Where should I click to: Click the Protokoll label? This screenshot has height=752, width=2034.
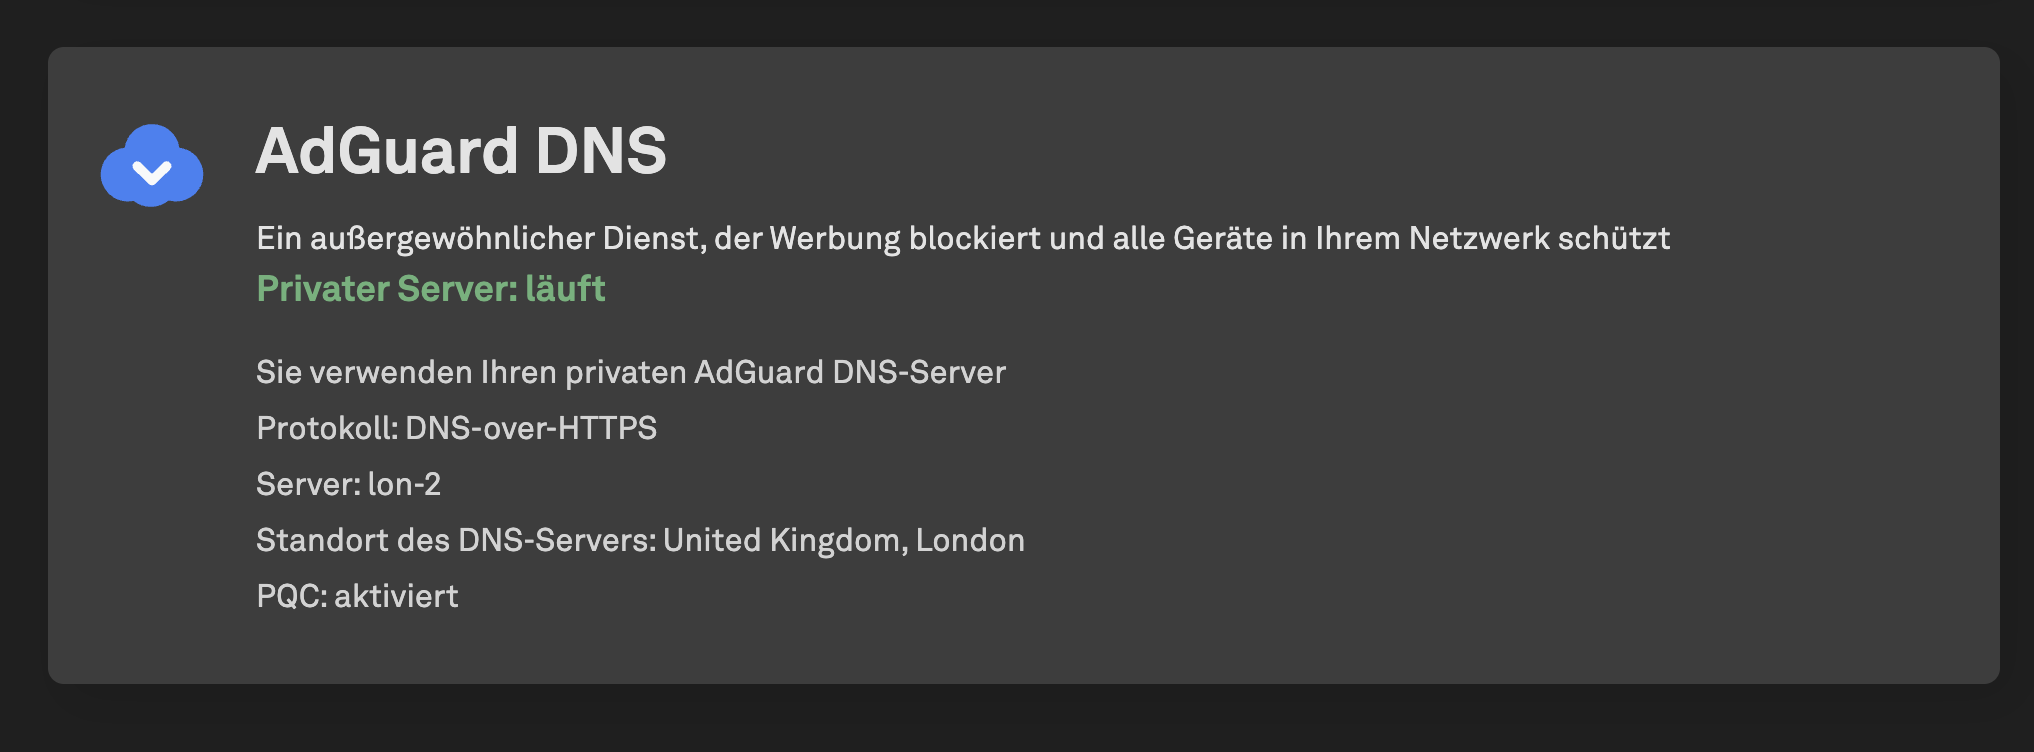click(x=327, y=428)
